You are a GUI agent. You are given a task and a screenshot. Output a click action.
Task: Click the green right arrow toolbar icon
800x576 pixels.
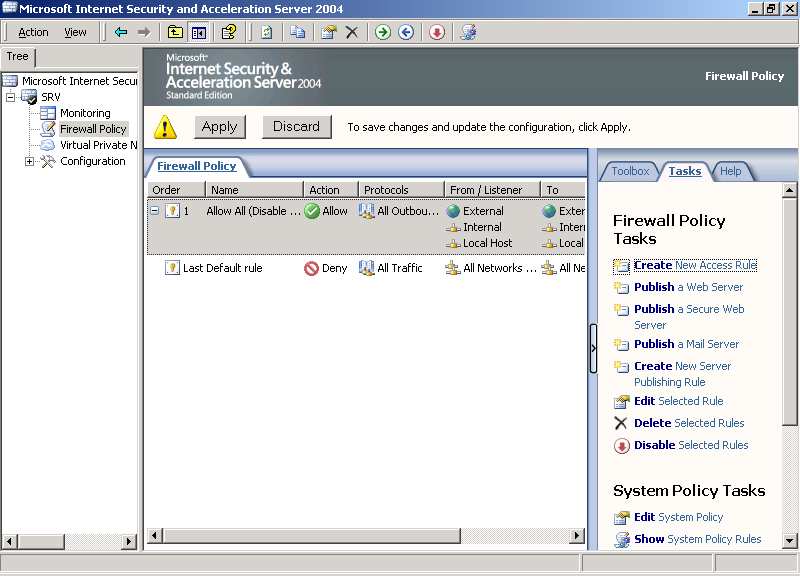tap(383, 32)
